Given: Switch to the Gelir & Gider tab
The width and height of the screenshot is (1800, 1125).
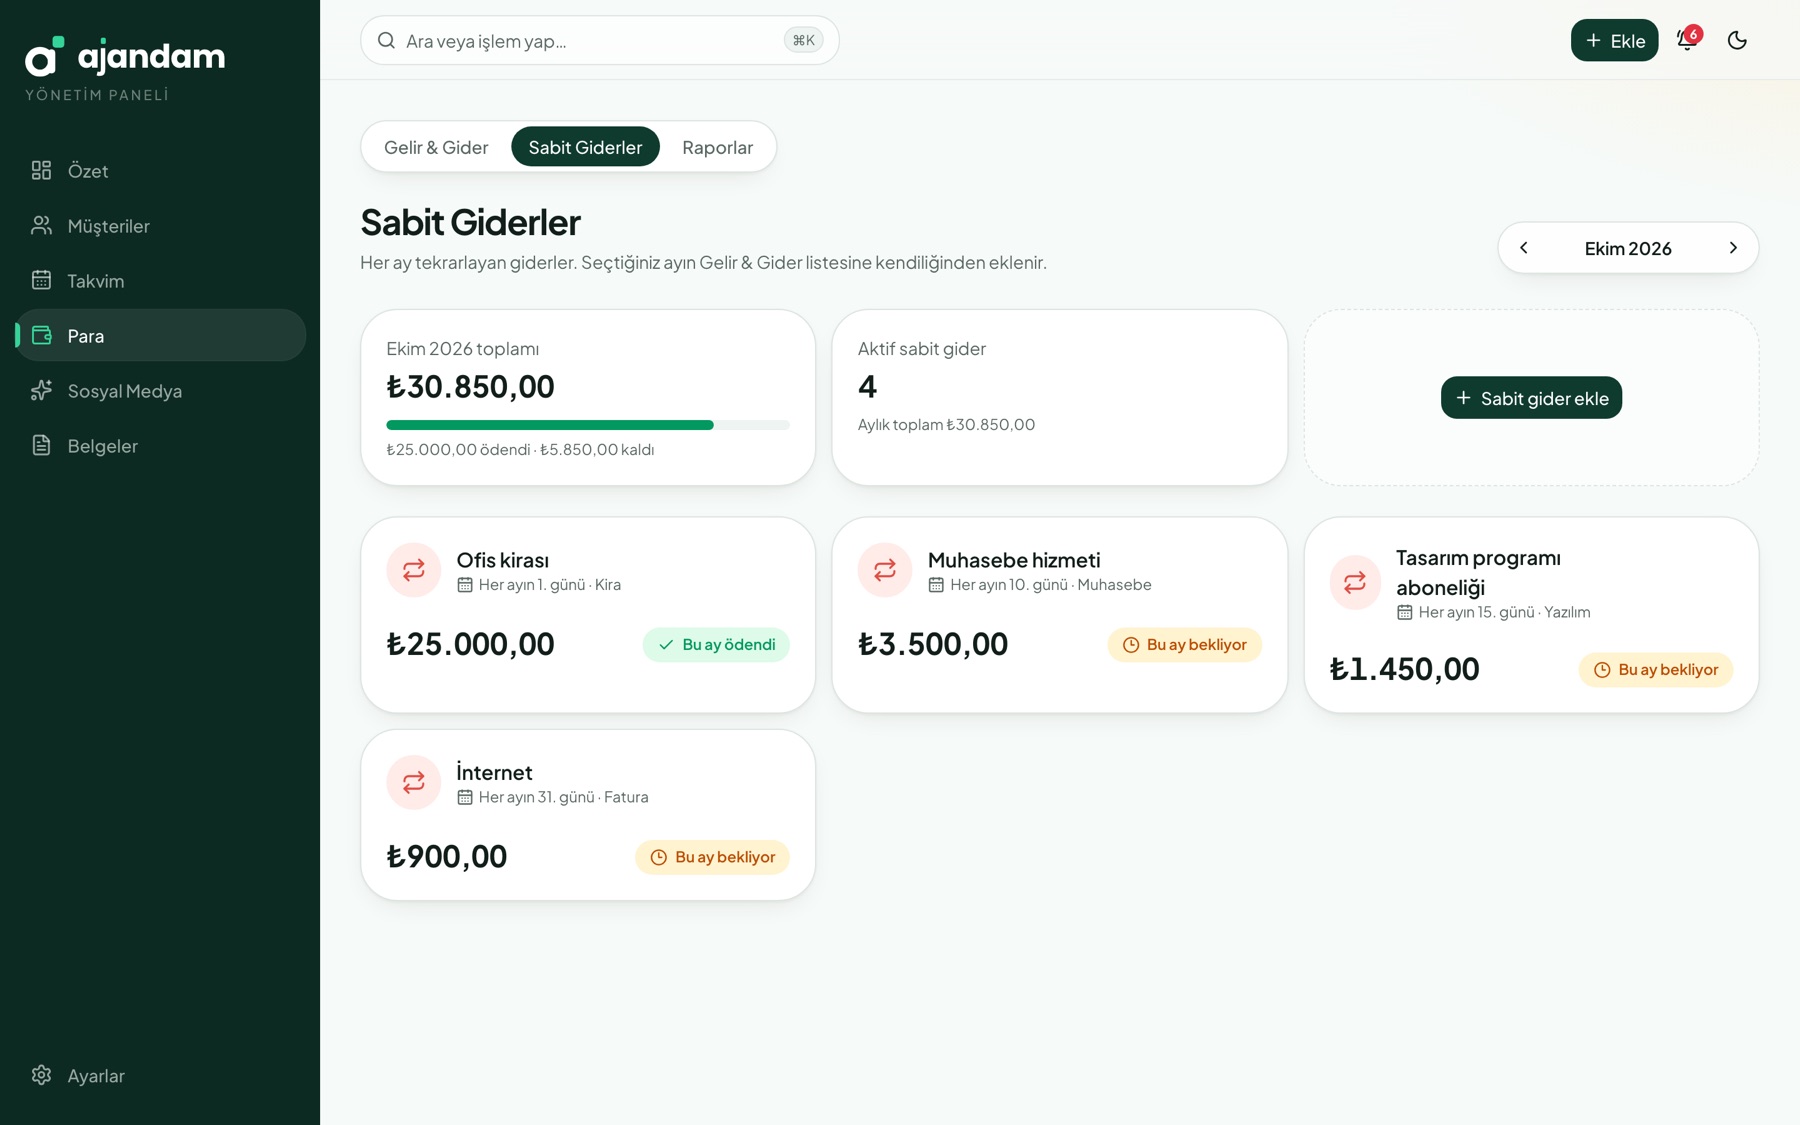Looking at the screenshot, I should click(436, 147).
